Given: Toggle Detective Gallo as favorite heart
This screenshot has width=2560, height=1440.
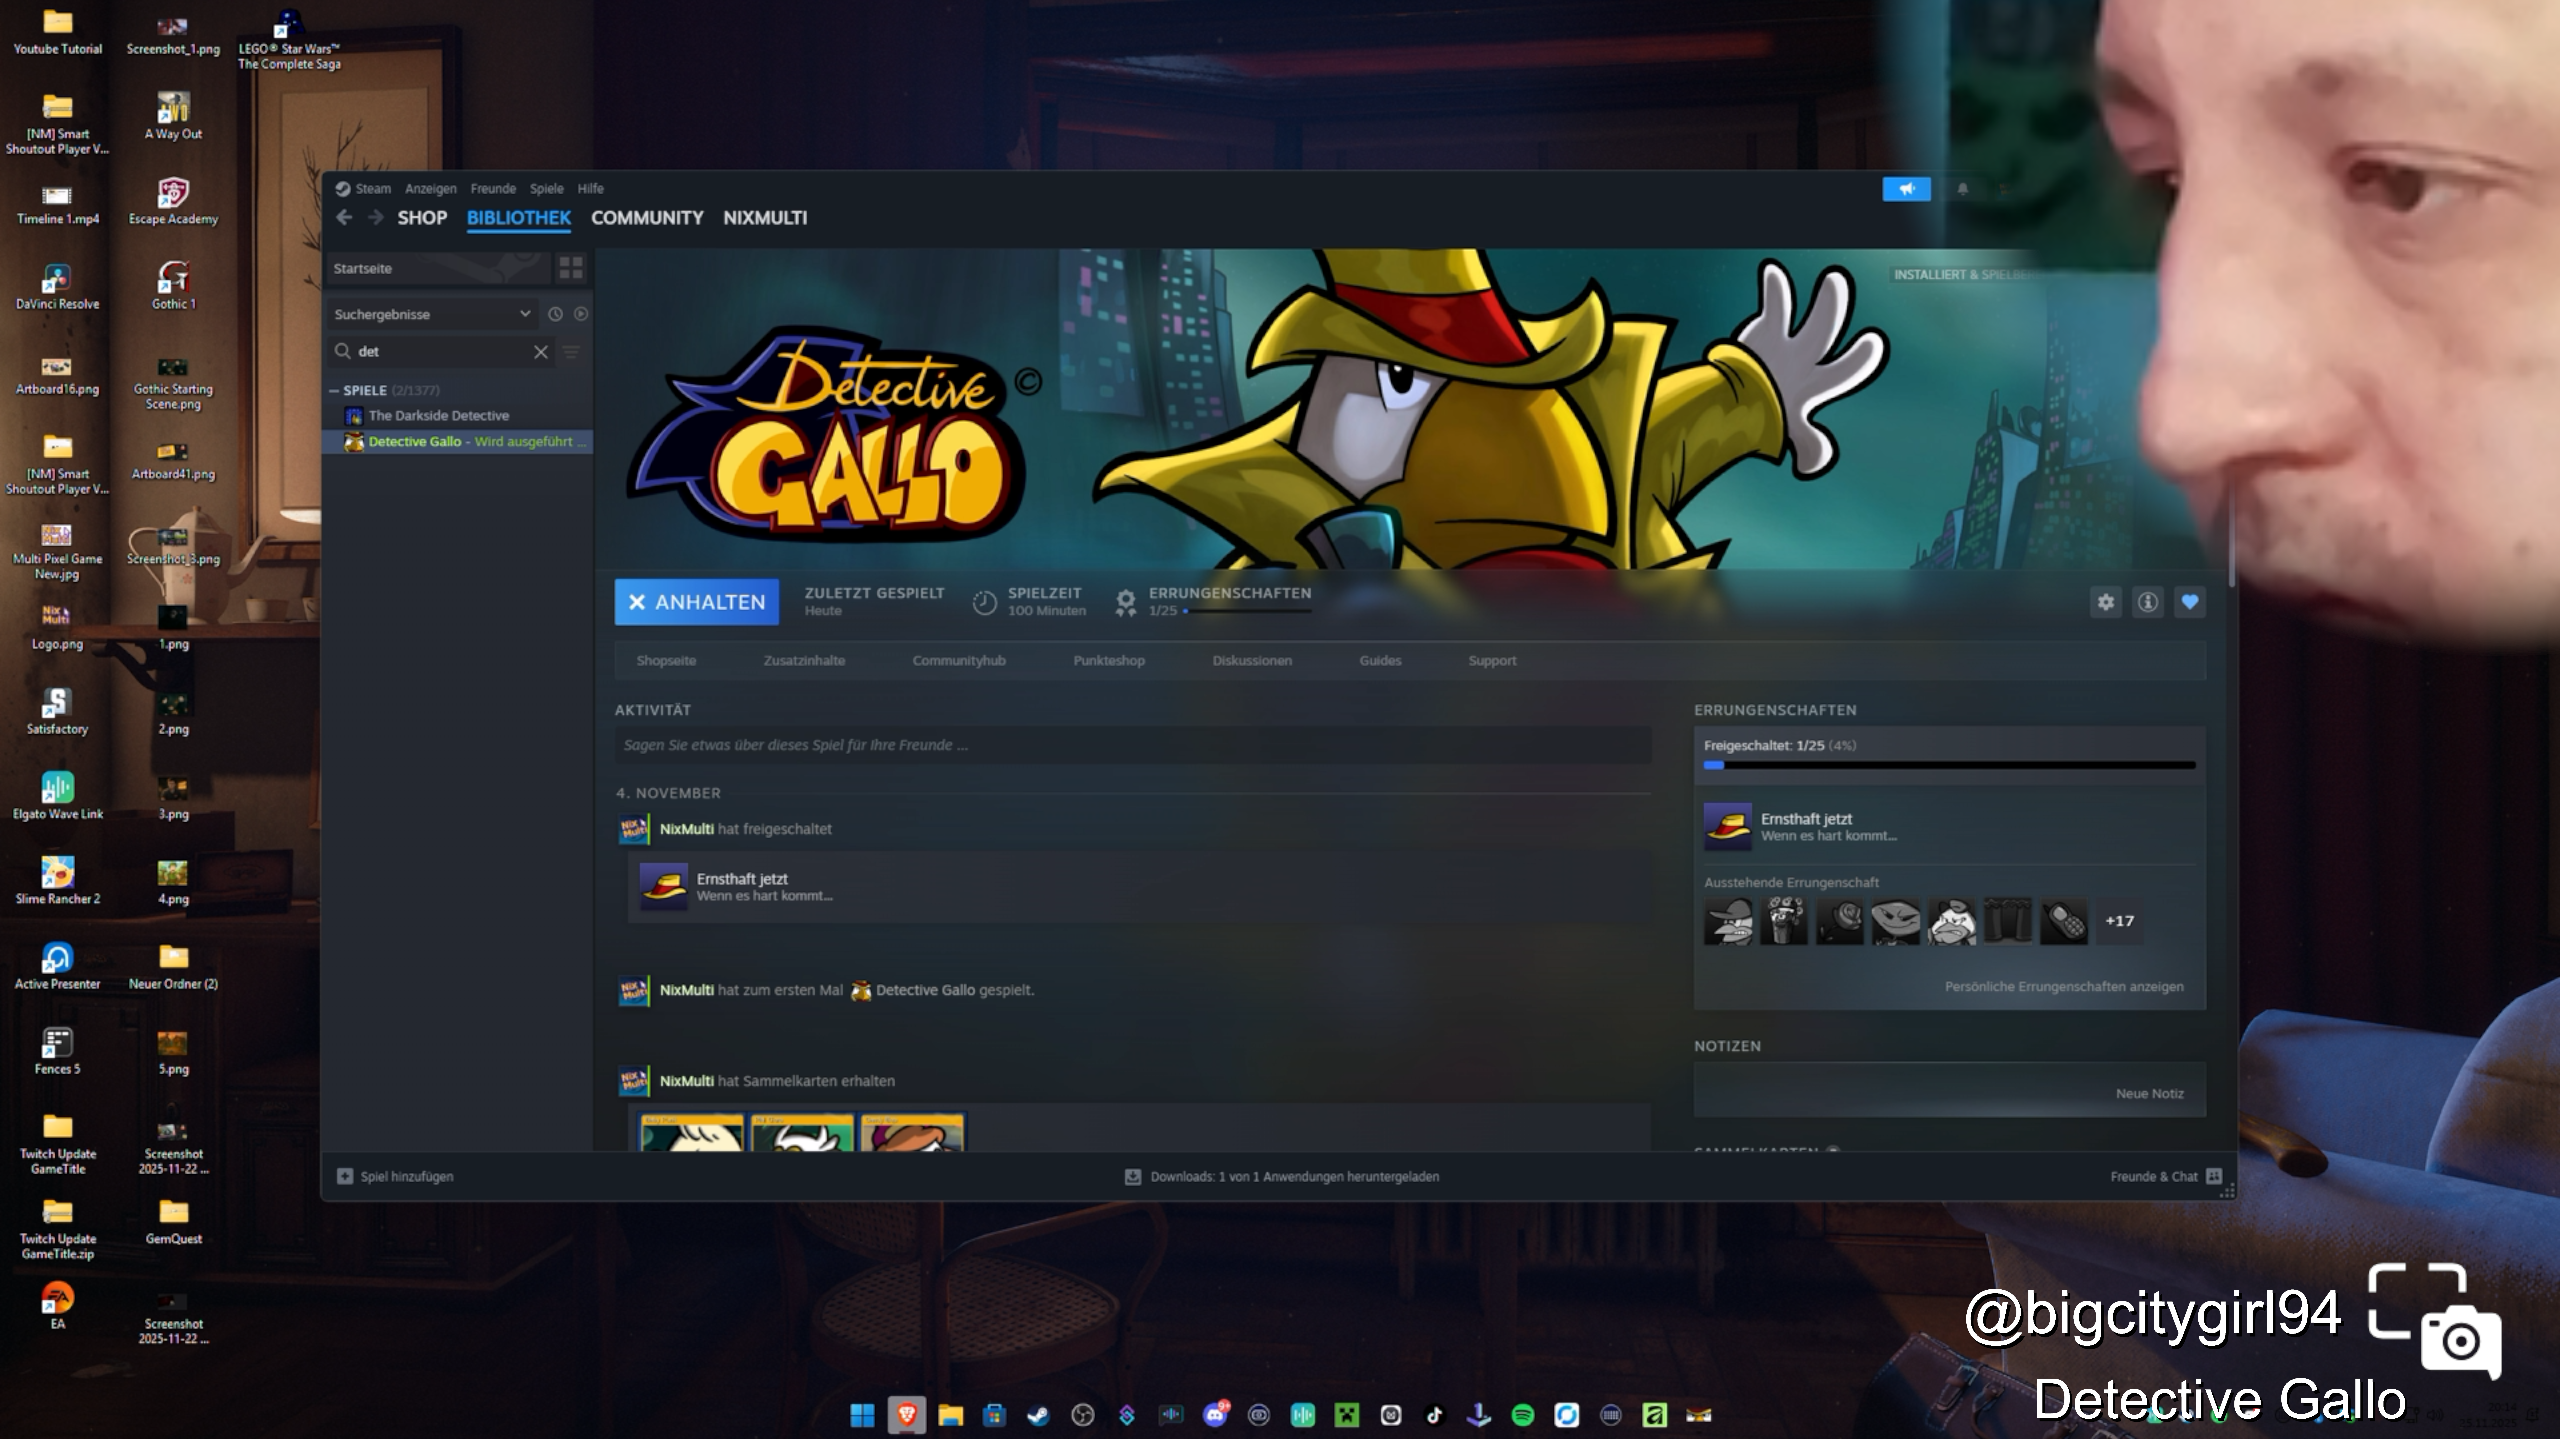Looking at the screenshot, I should point(2190,602).
